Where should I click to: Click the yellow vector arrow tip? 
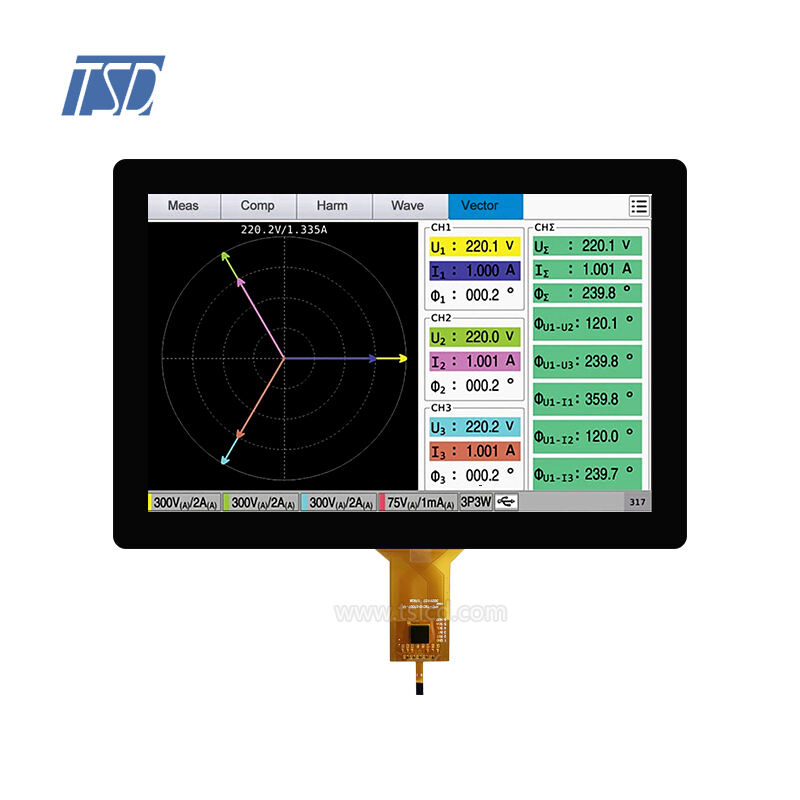pyautogui.click(x=403, y=358)
